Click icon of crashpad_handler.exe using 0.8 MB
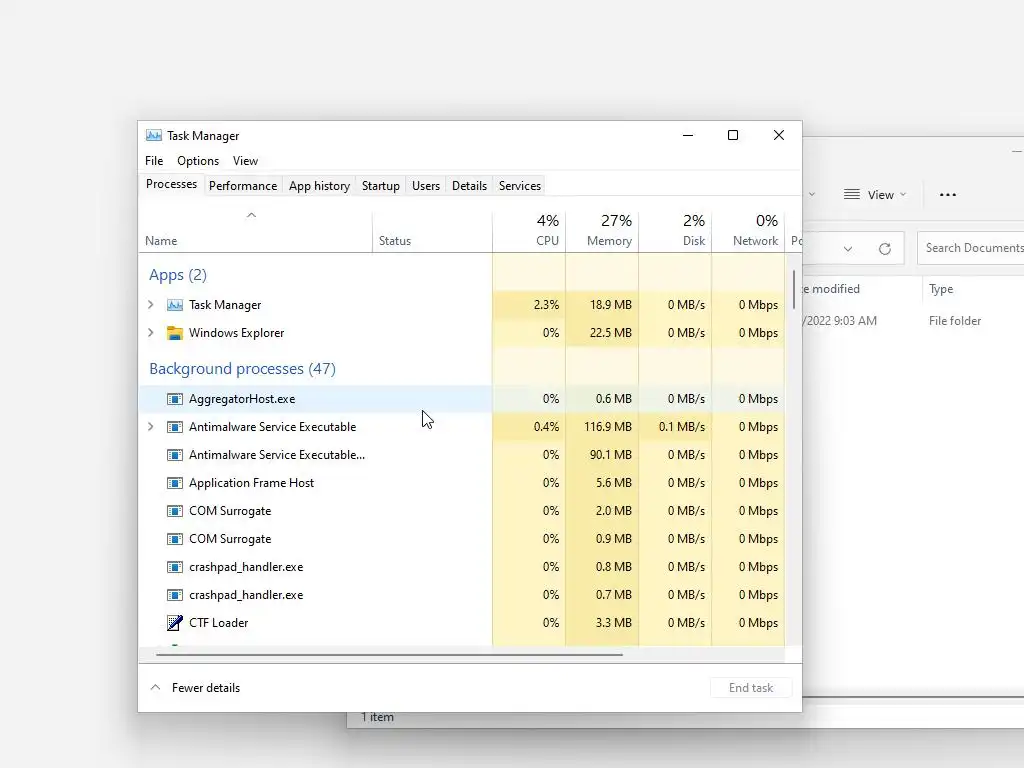Screen dimensions: 1024x768 click(x=174, y=568)
